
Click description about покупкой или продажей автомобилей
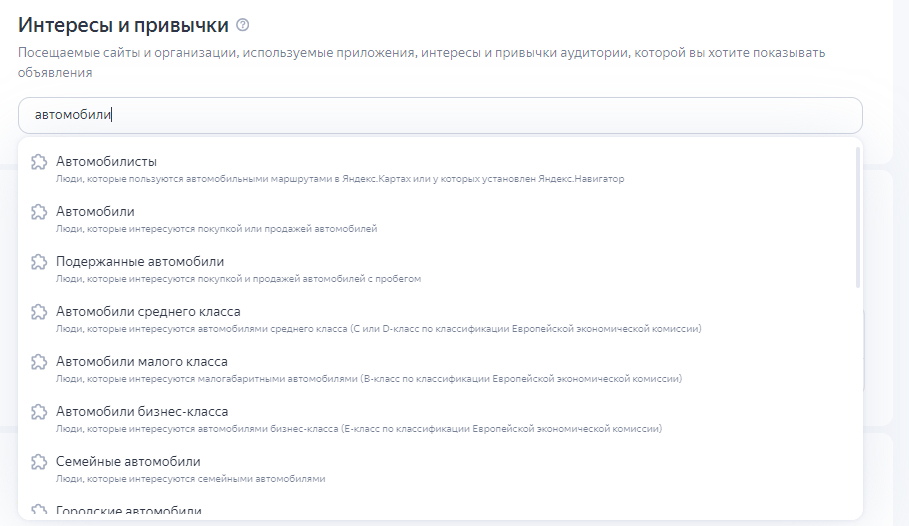[216, 228]
